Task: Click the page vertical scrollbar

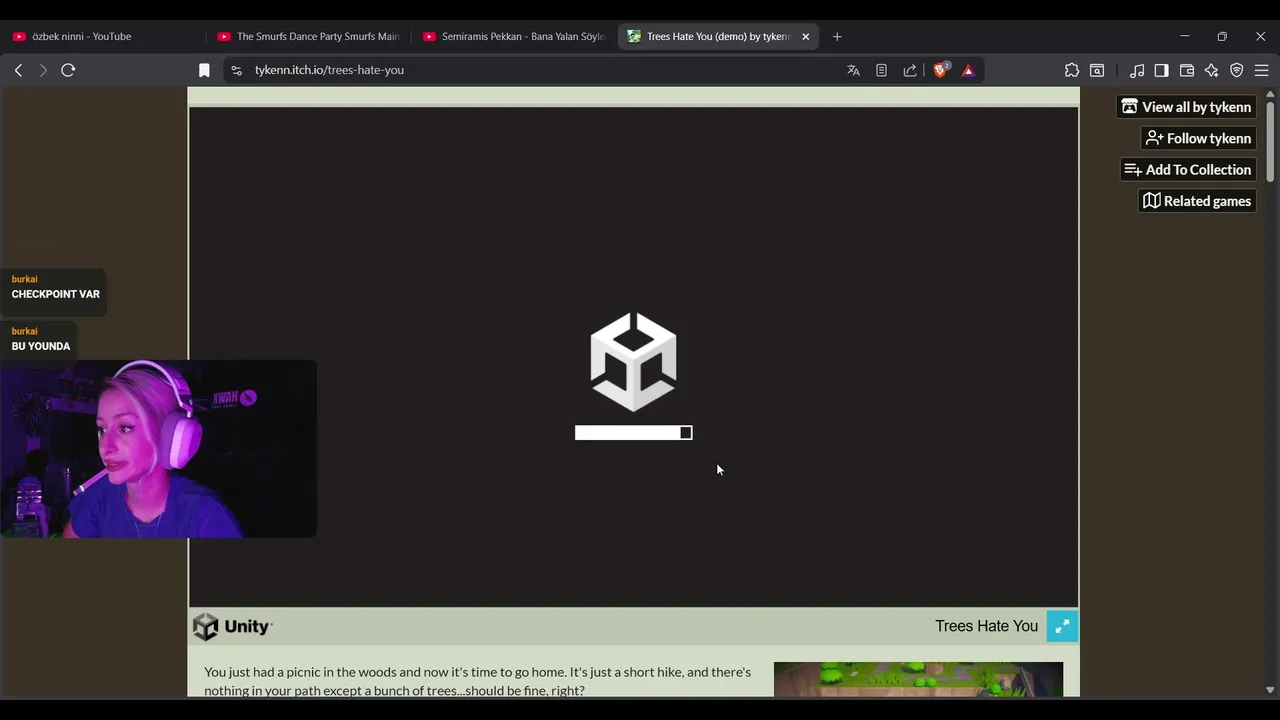Action: tap(1270, 141)
